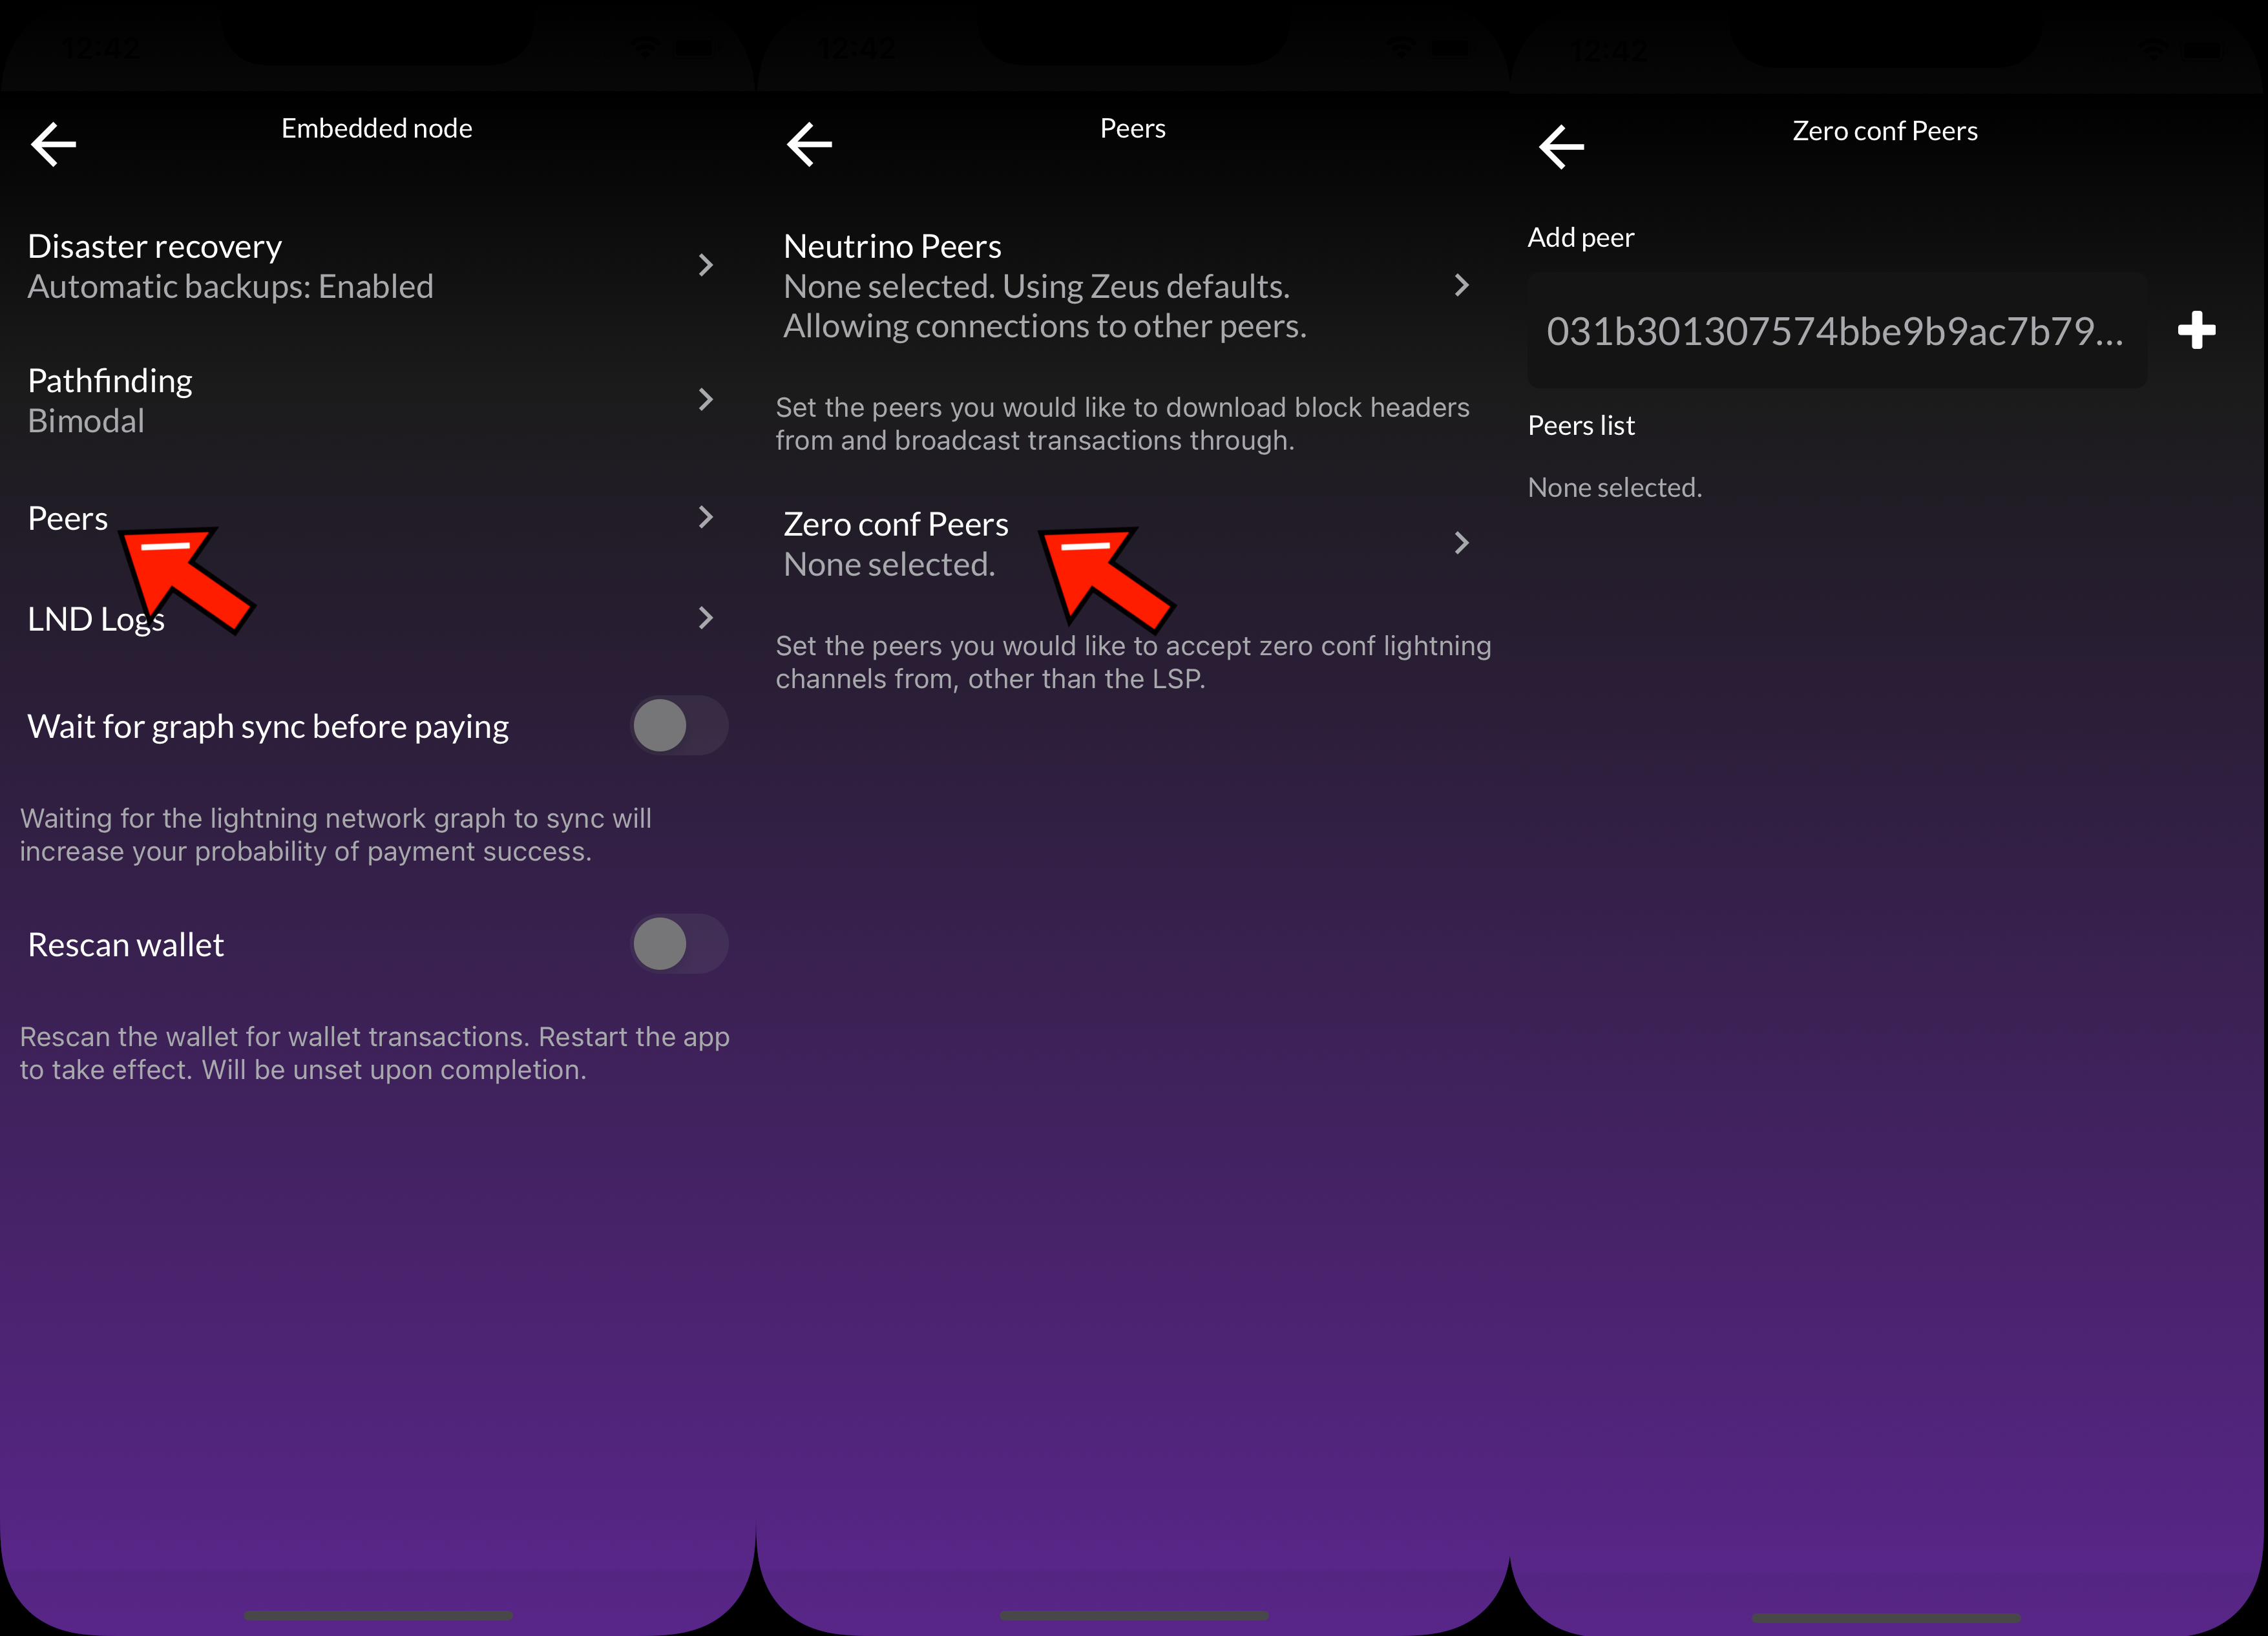Expand Pathfinding chevron arrow
Screen dimensions: 2268x1636
(x=705, y=400)
